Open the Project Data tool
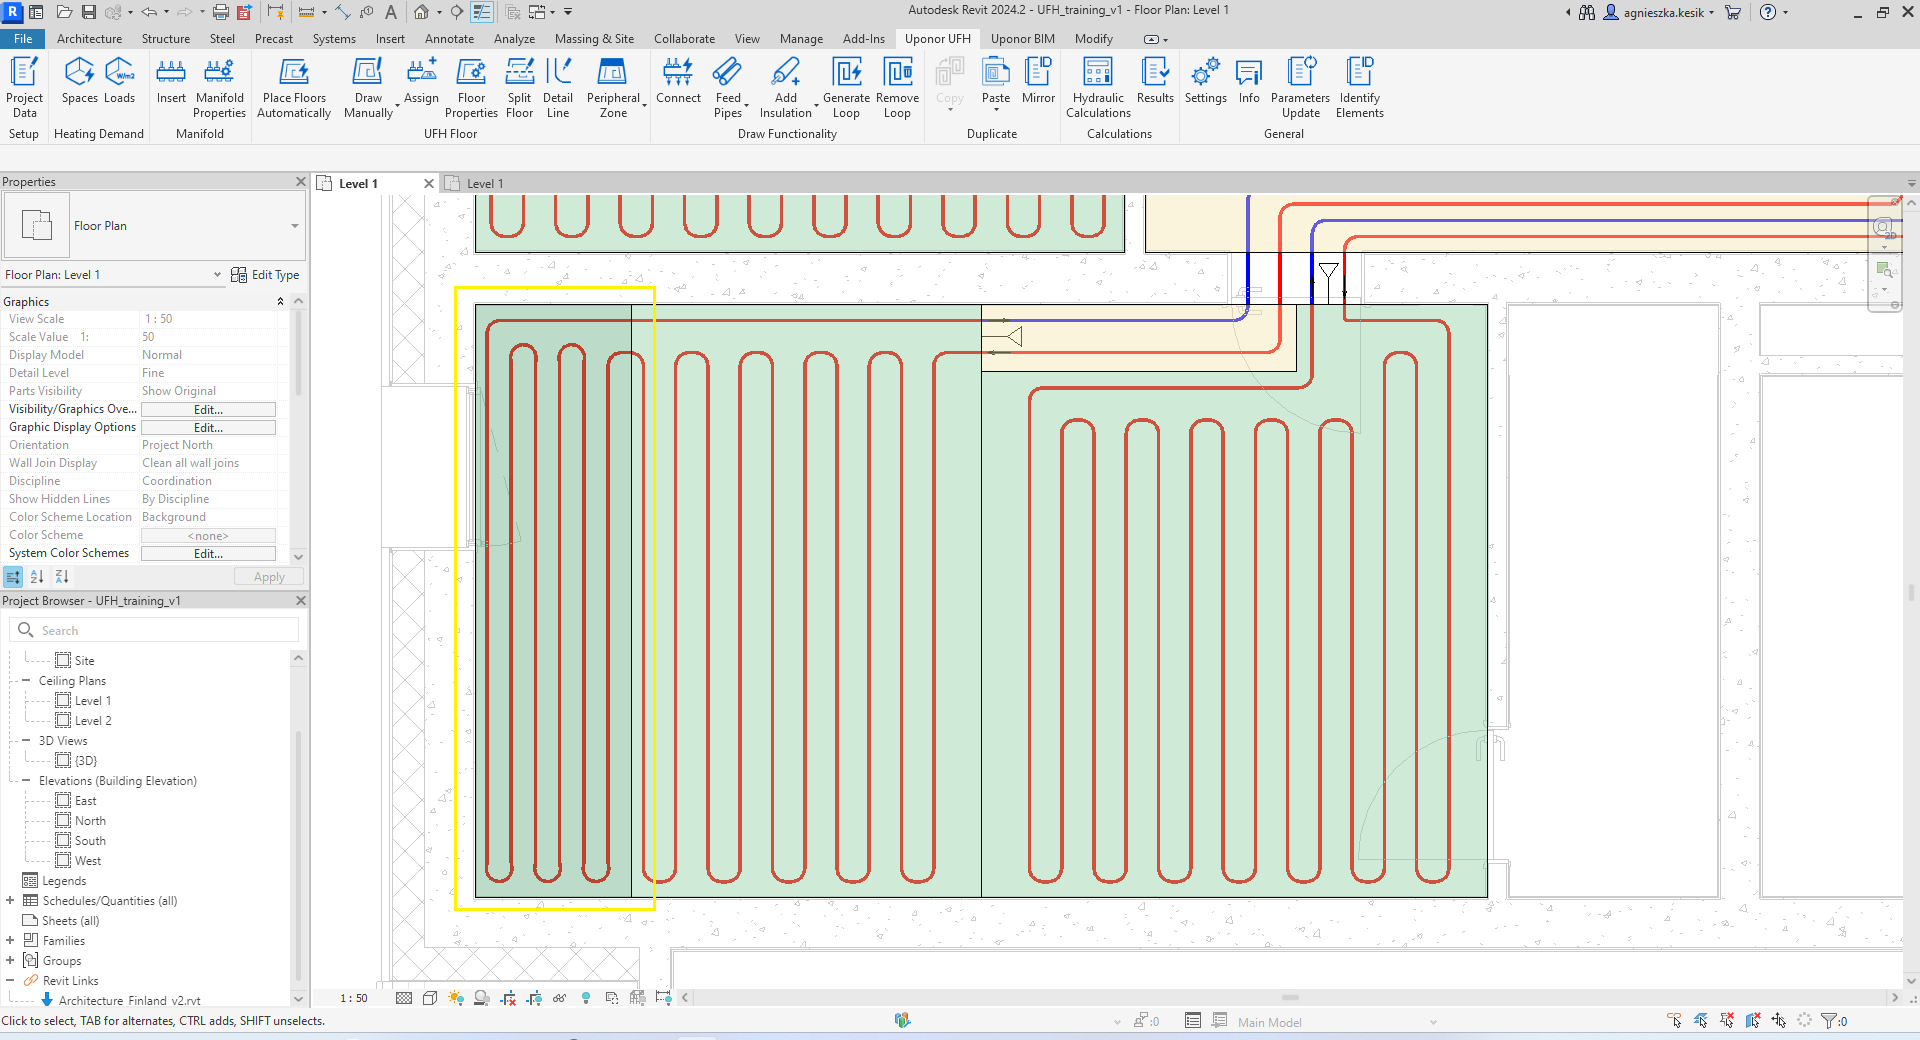The width and height of the screenshot is (1920, 1040). (x=24, y=87)
